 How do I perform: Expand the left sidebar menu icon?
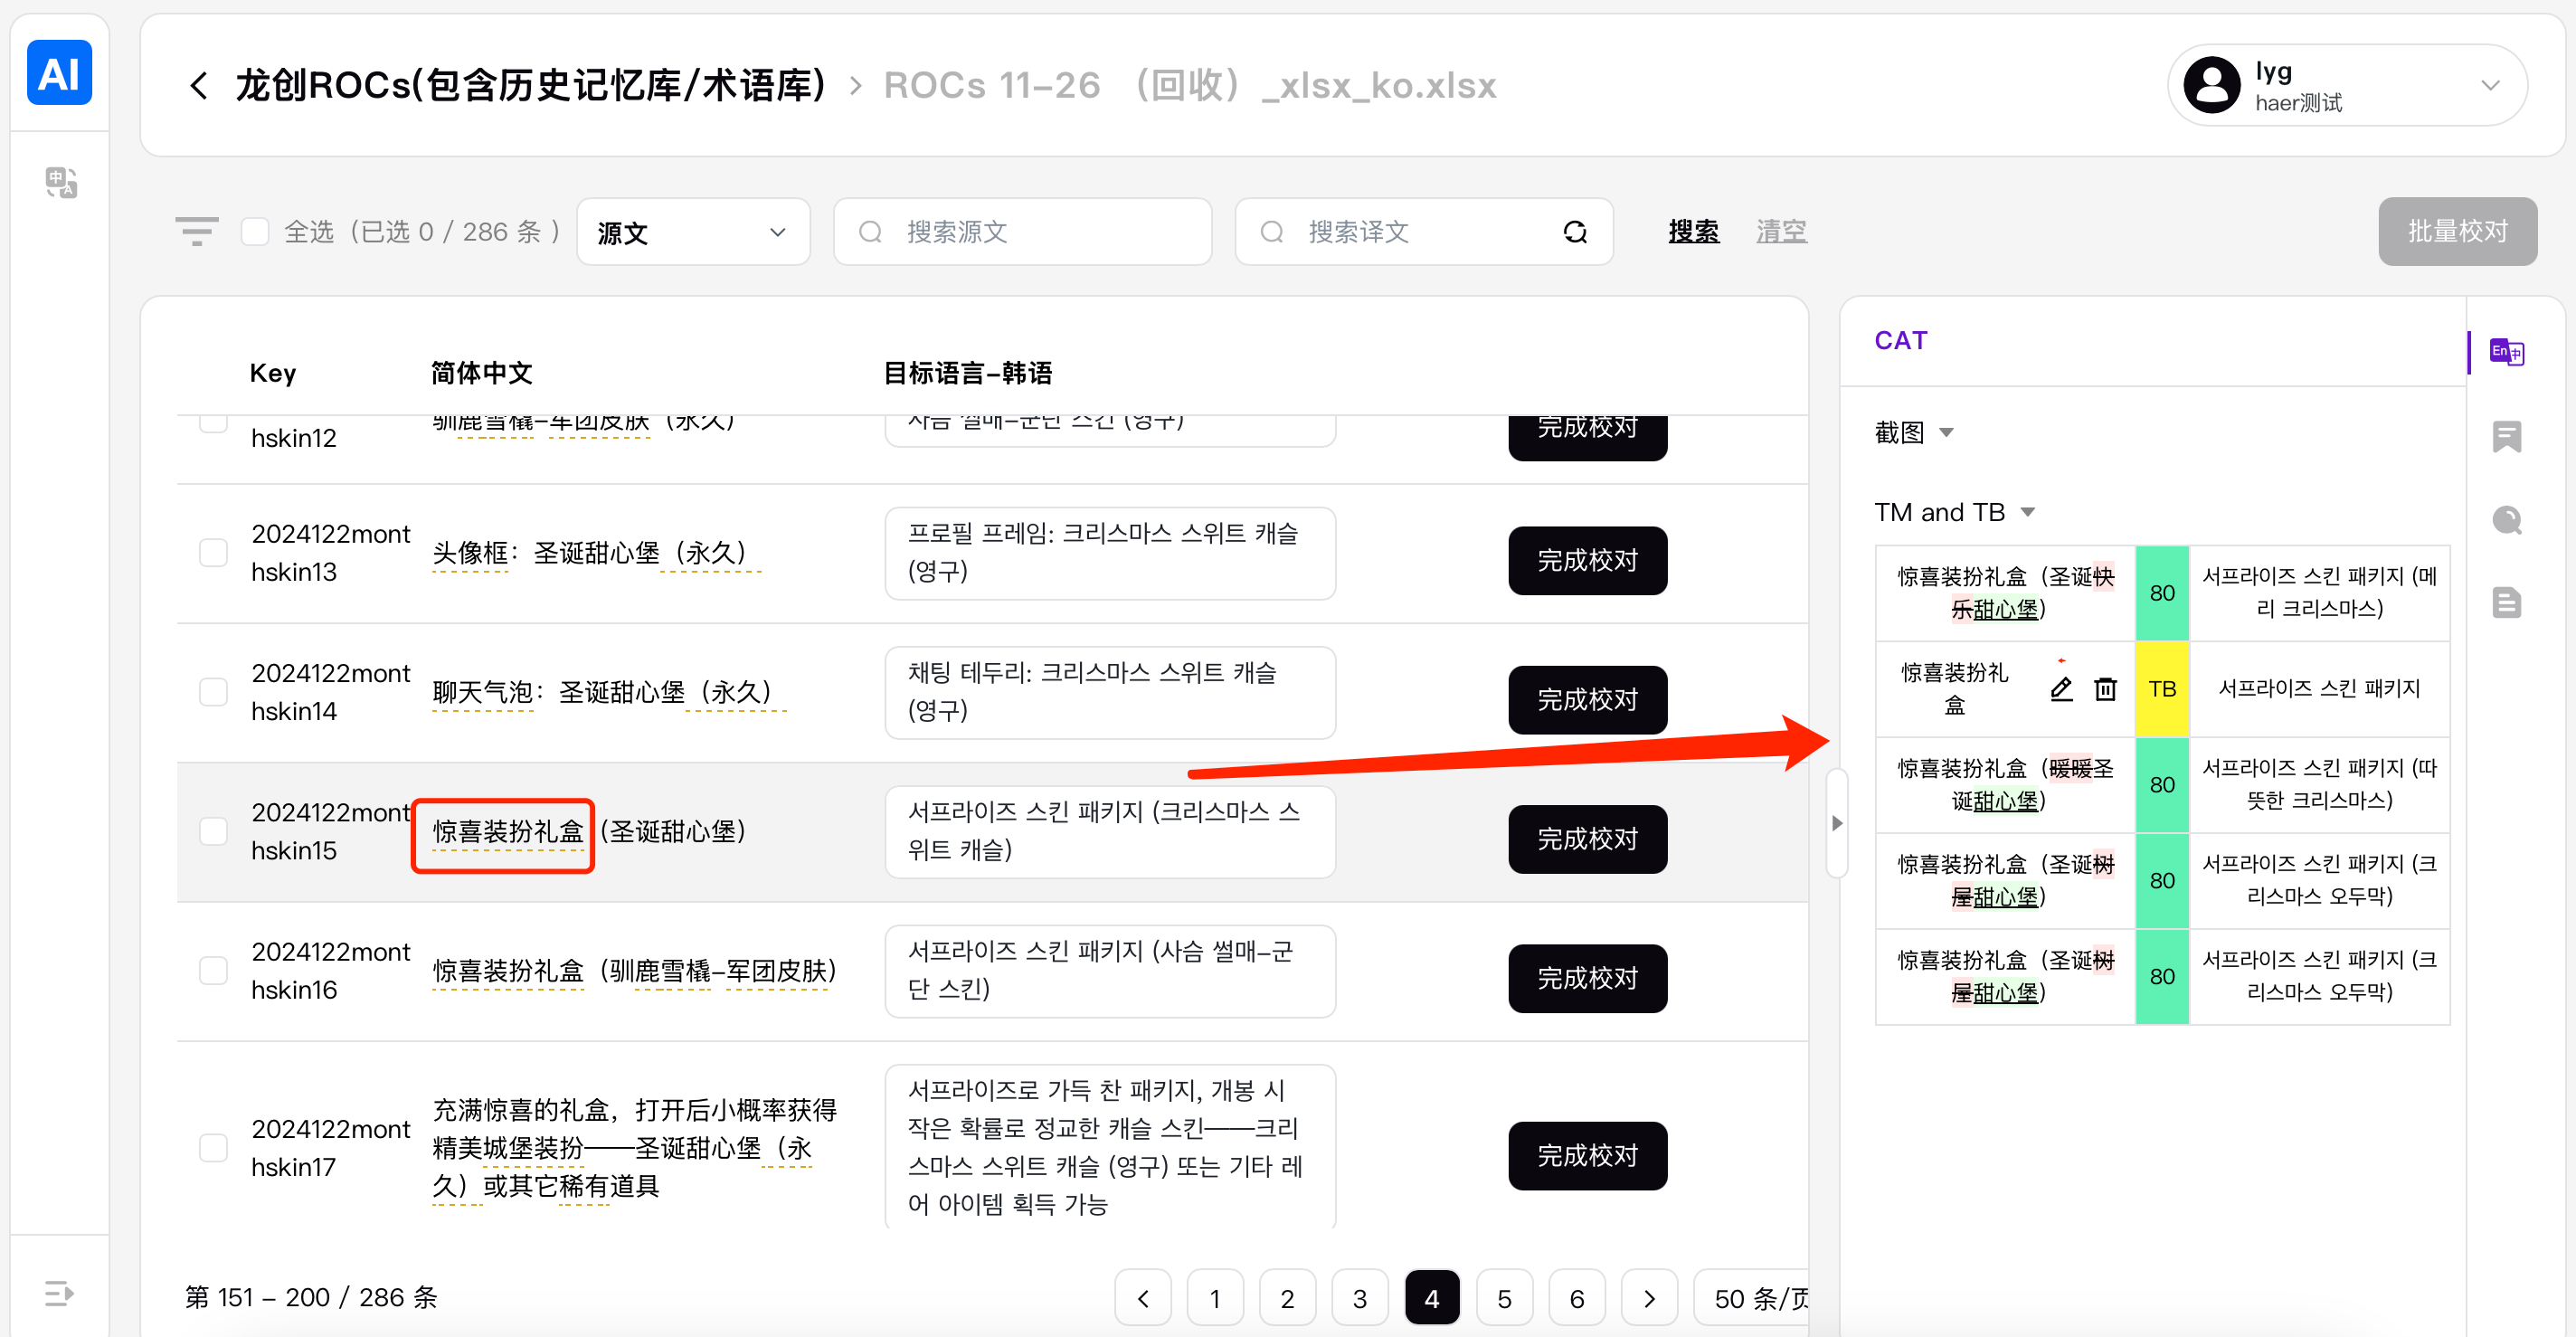coord(59,1293)
